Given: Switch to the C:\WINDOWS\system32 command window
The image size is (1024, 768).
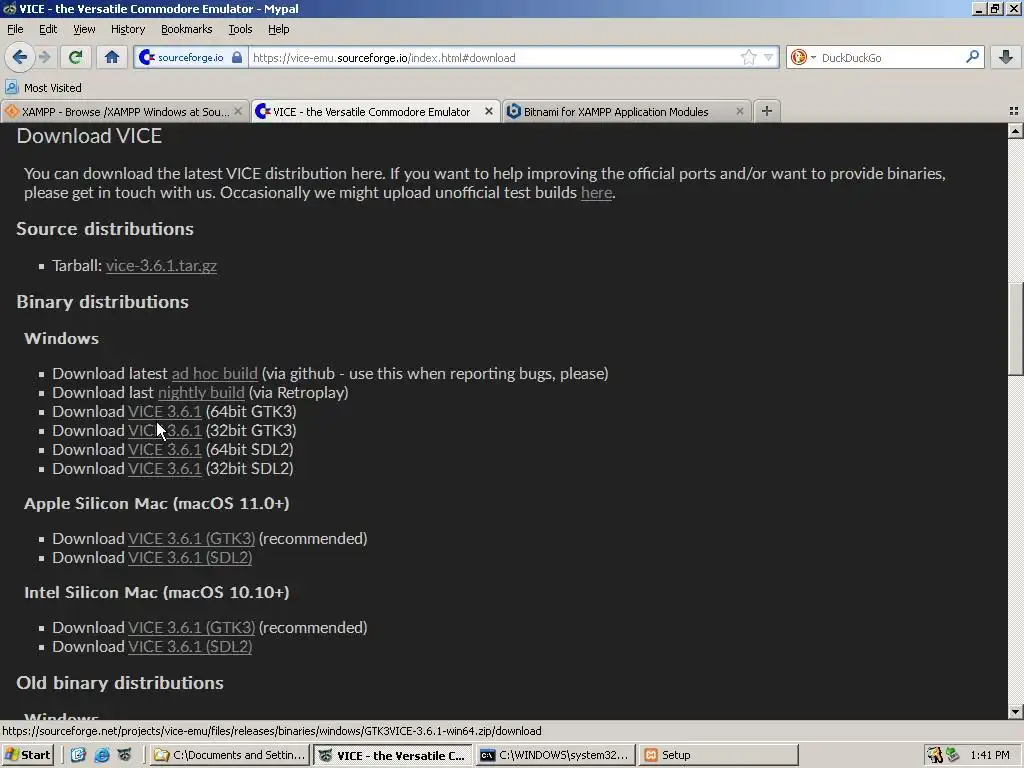Looking at the screenshot, I should tap(555, 755).
